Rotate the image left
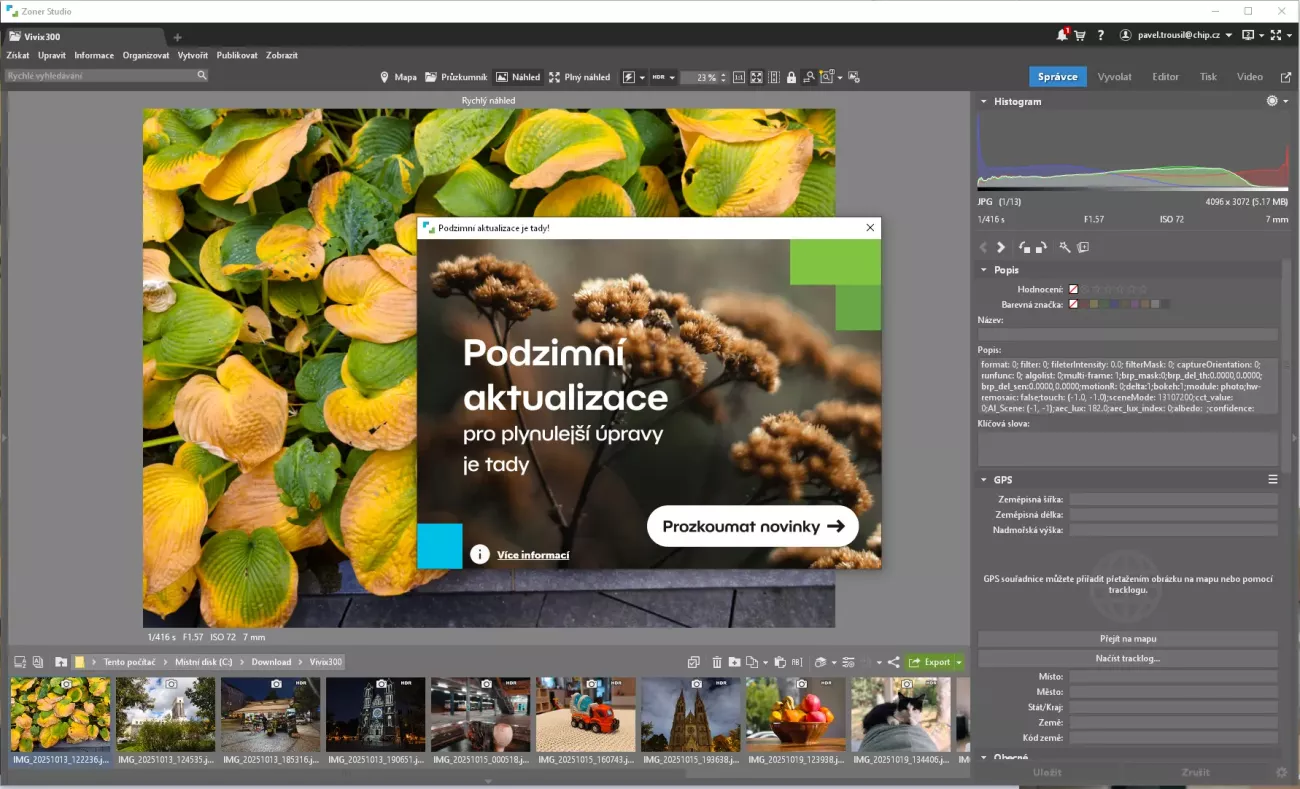Screen dimensions: 1300x789 [1024, 247]
